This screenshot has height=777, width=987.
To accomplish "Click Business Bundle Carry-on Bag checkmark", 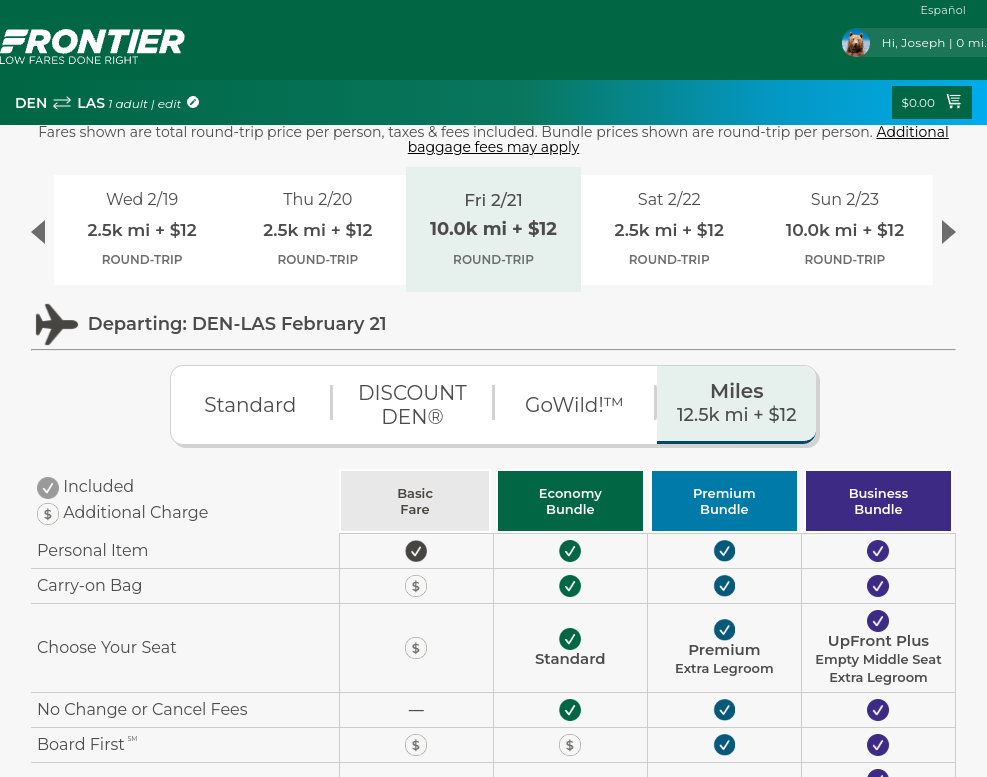I will [x=877, y=586].
